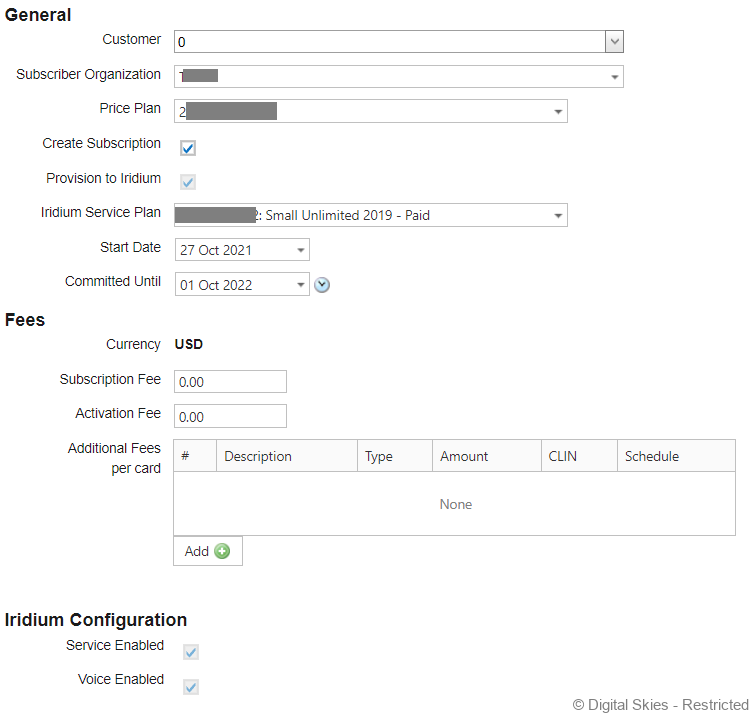Expand the Iridium Service Plan dropdown
The width and height of the screenshot is (749, 713).
557,215
